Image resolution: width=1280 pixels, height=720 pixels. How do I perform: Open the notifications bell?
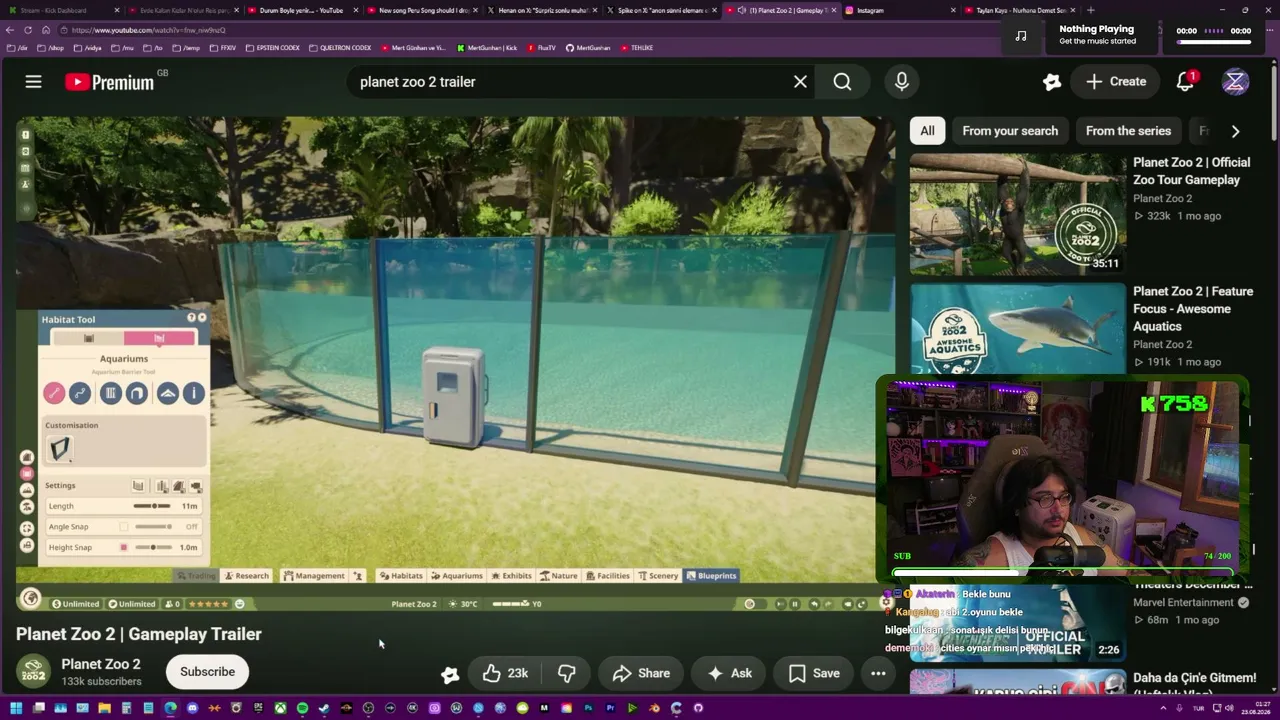pyautogui.click(x=1185, y=82)
